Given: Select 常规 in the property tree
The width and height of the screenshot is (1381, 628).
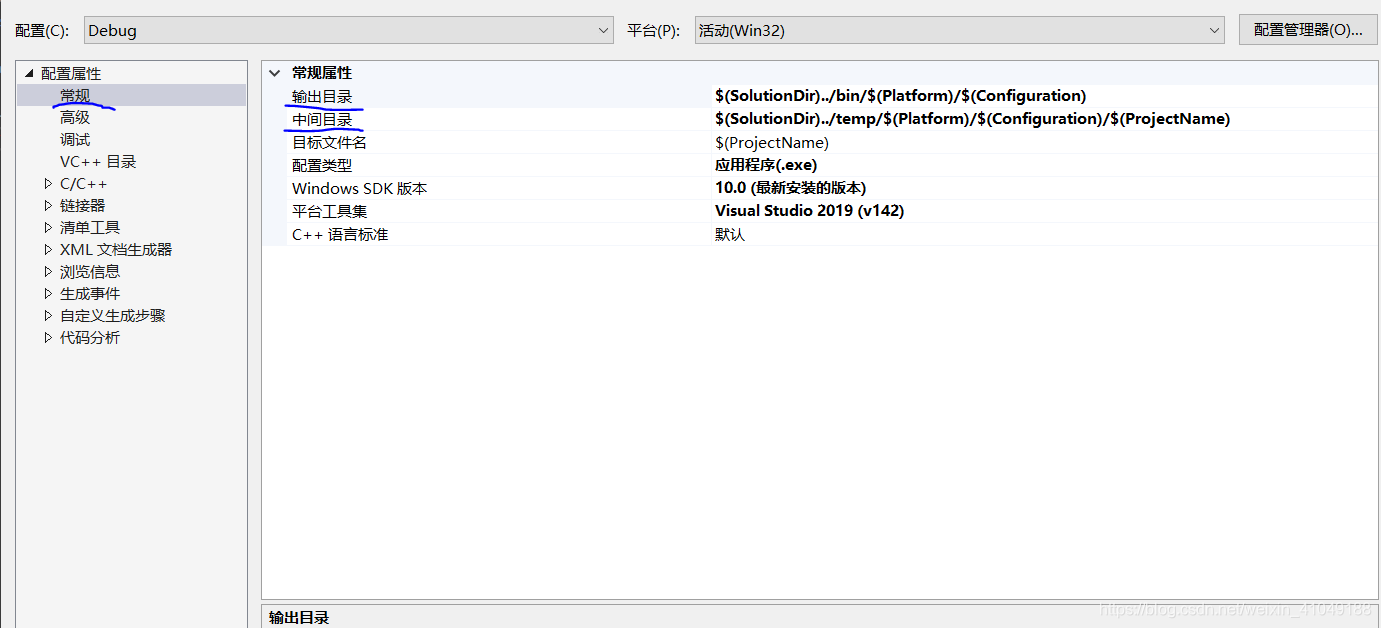Looking at the screenshot, I should (75, 96).
